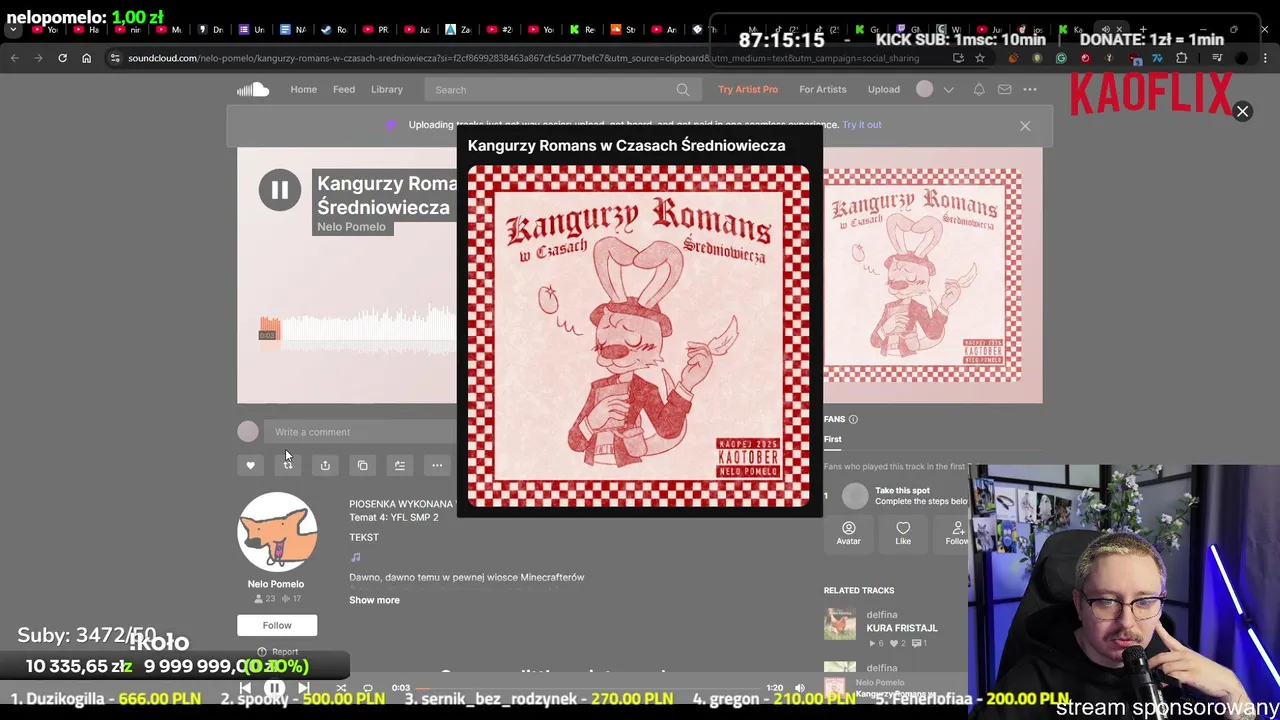Skip to next track in player bar
The width and height of the screenshot is (1280, 720).
tap(303, 688)
